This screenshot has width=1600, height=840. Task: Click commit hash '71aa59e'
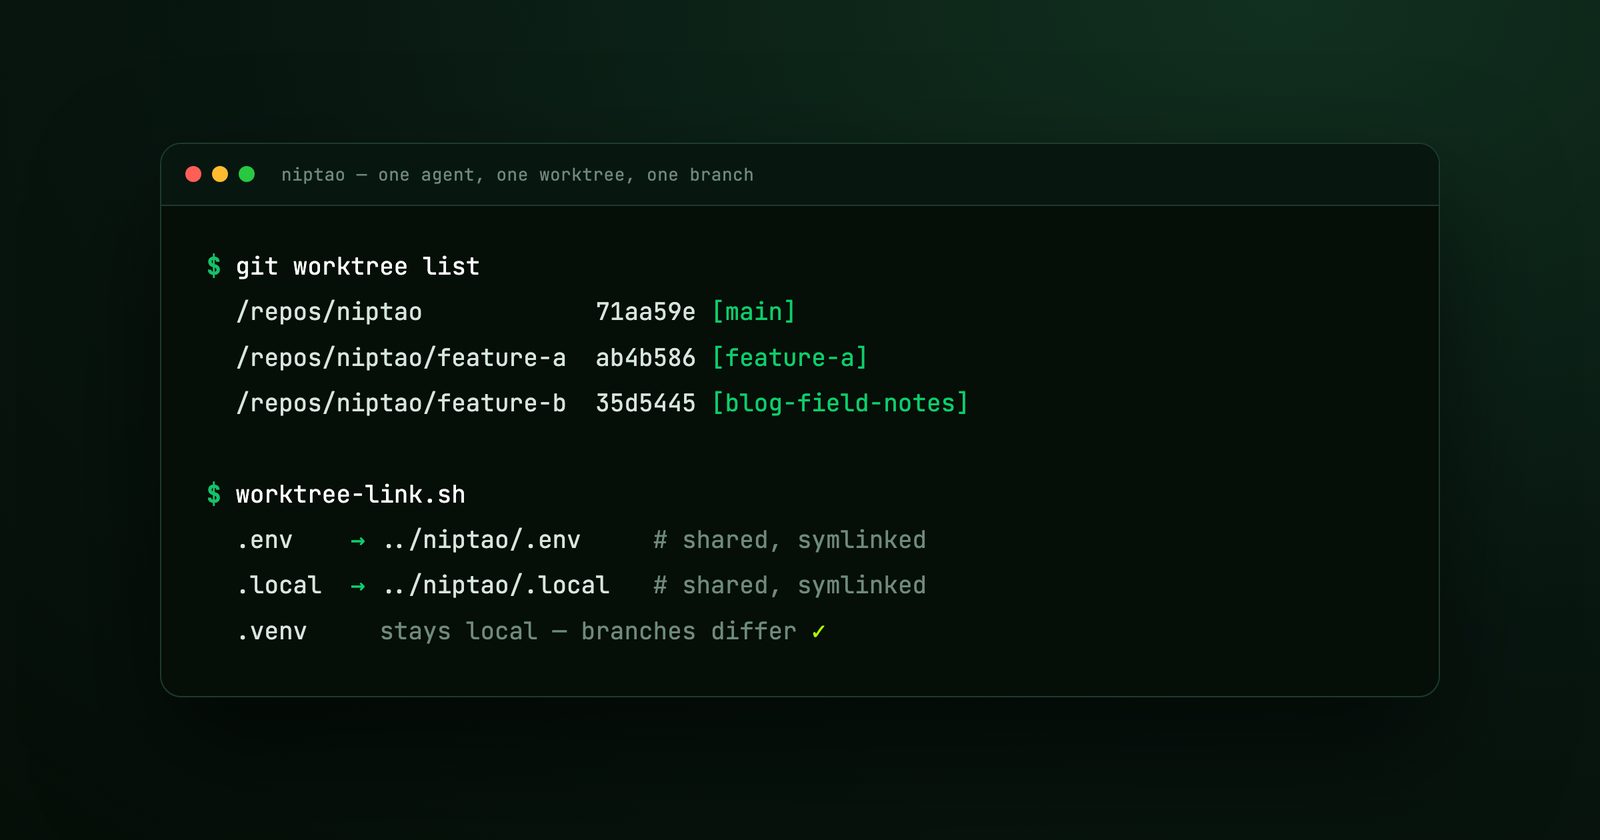pos(645,312)
